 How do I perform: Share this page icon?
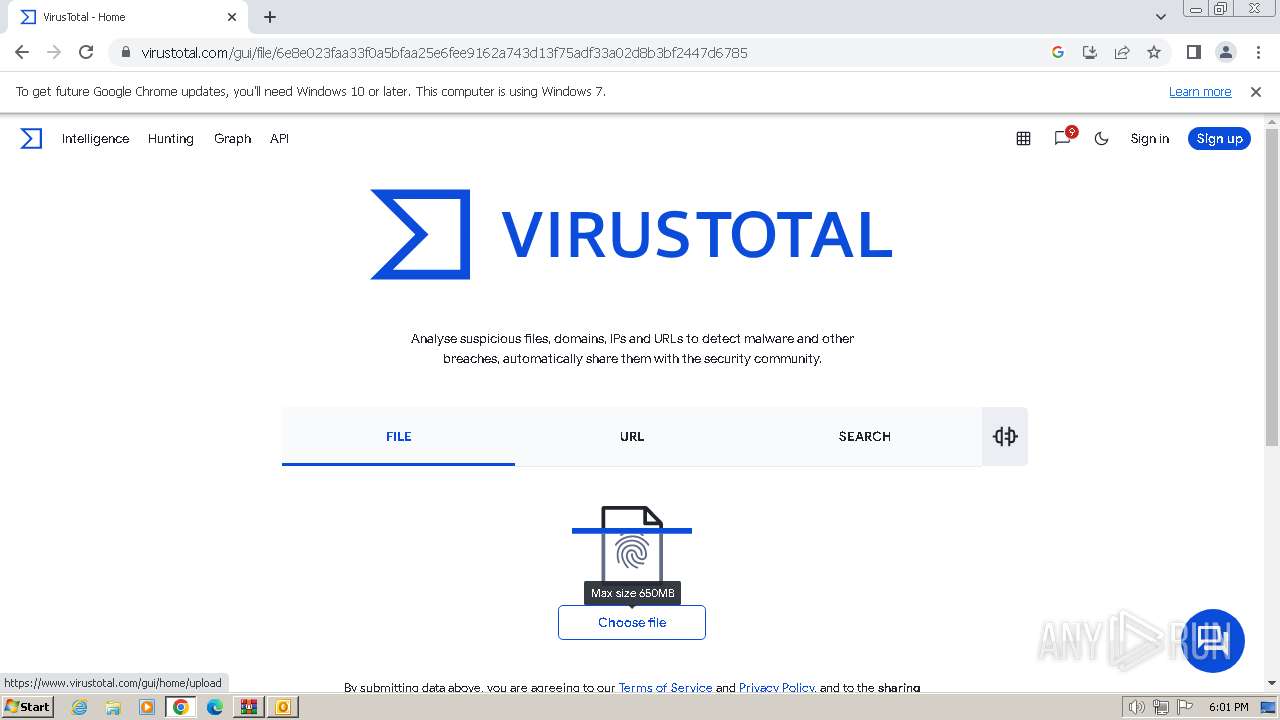point(1122,52)
